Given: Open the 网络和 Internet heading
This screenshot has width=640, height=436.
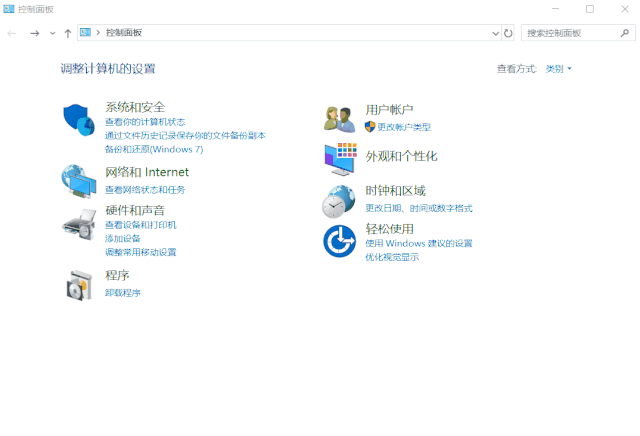Looking at the screenshot, I should [147, 172].
